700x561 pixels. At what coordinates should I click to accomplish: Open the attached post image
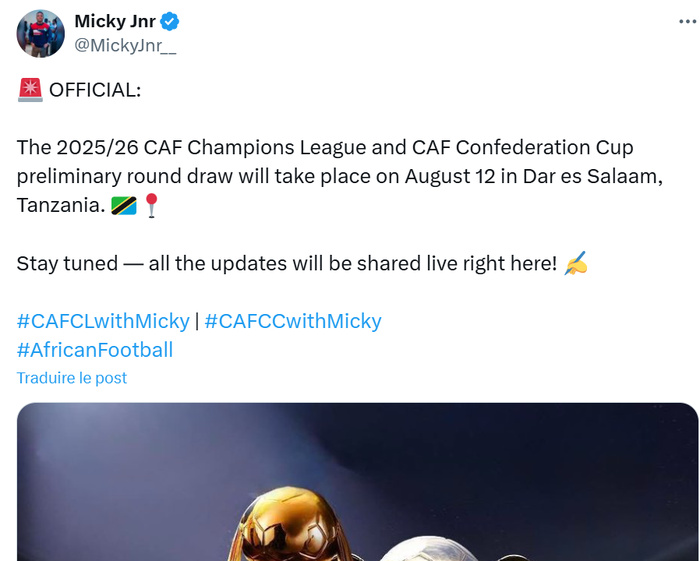(x=357, y=481)
